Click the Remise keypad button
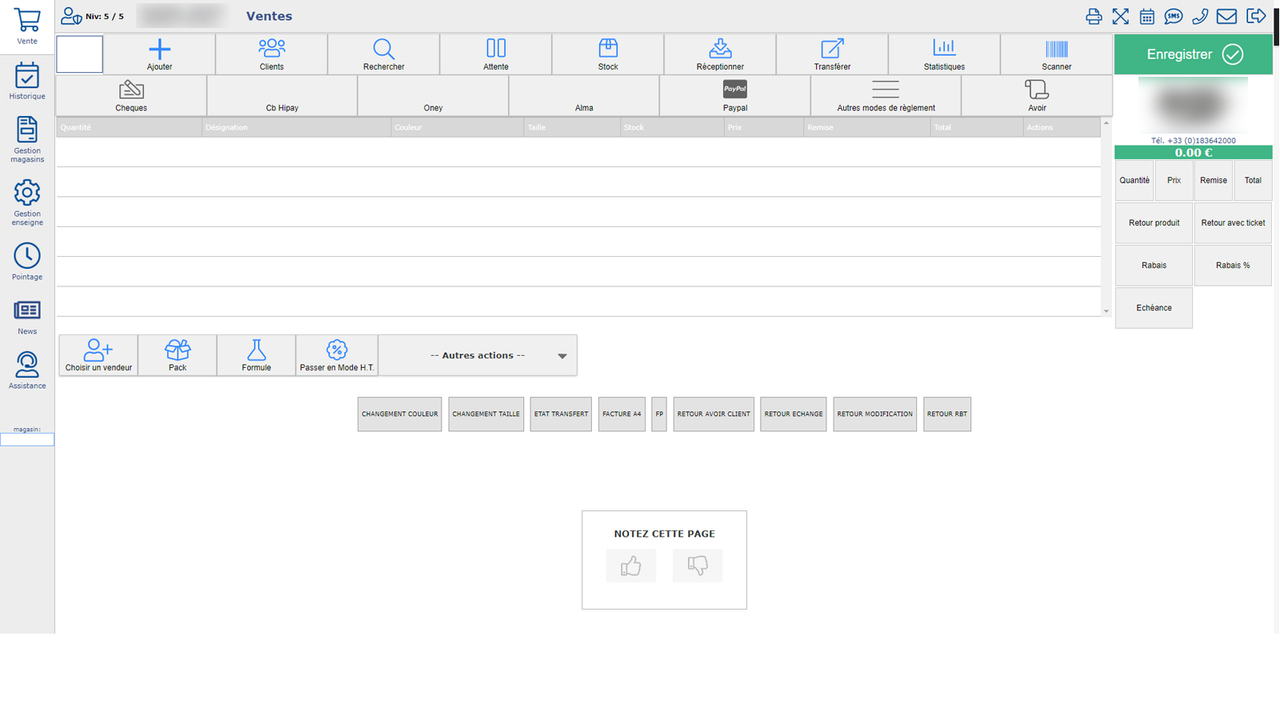The image size is (1280, 720). (x=1213, y=181)
